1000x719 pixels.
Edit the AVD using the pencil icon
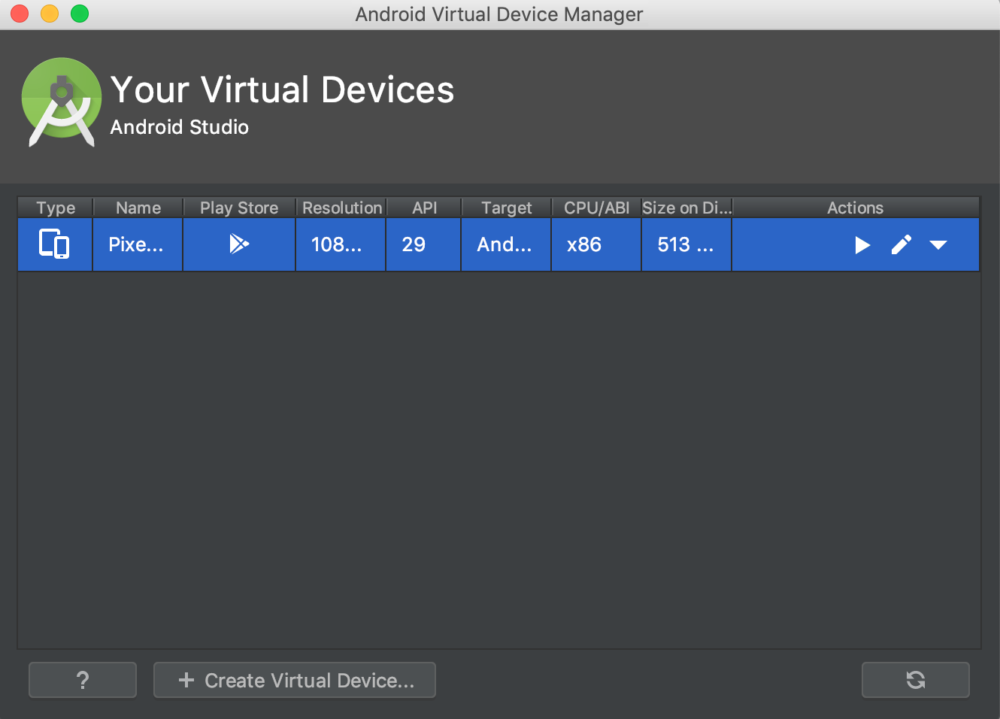[901, 245]
